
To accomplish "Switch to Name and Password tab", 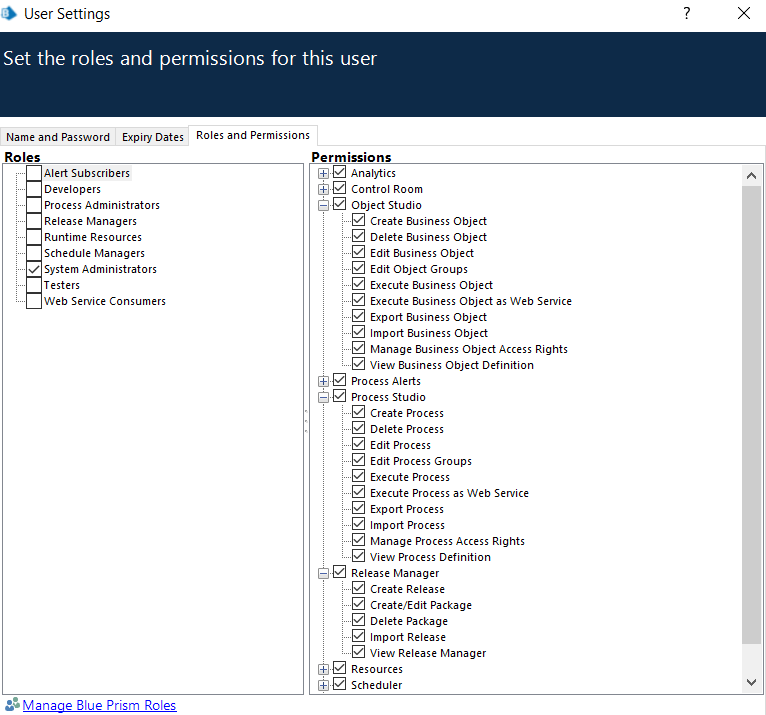I will (x=58, y=137).
